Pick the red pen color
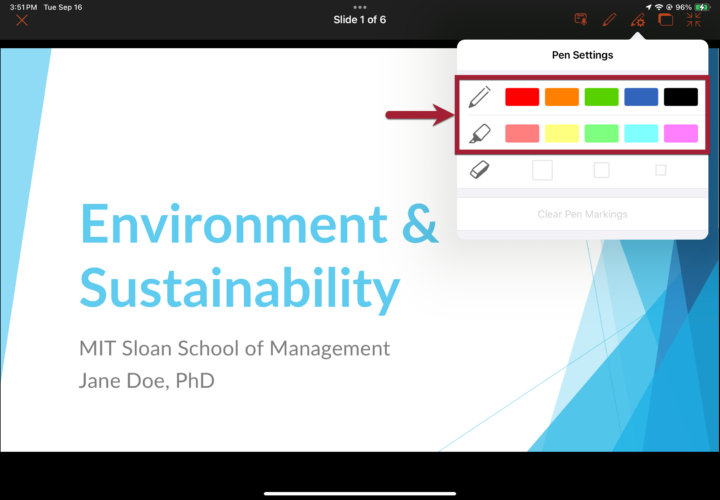This screenshot has height=500, width=720. (522, 97)
